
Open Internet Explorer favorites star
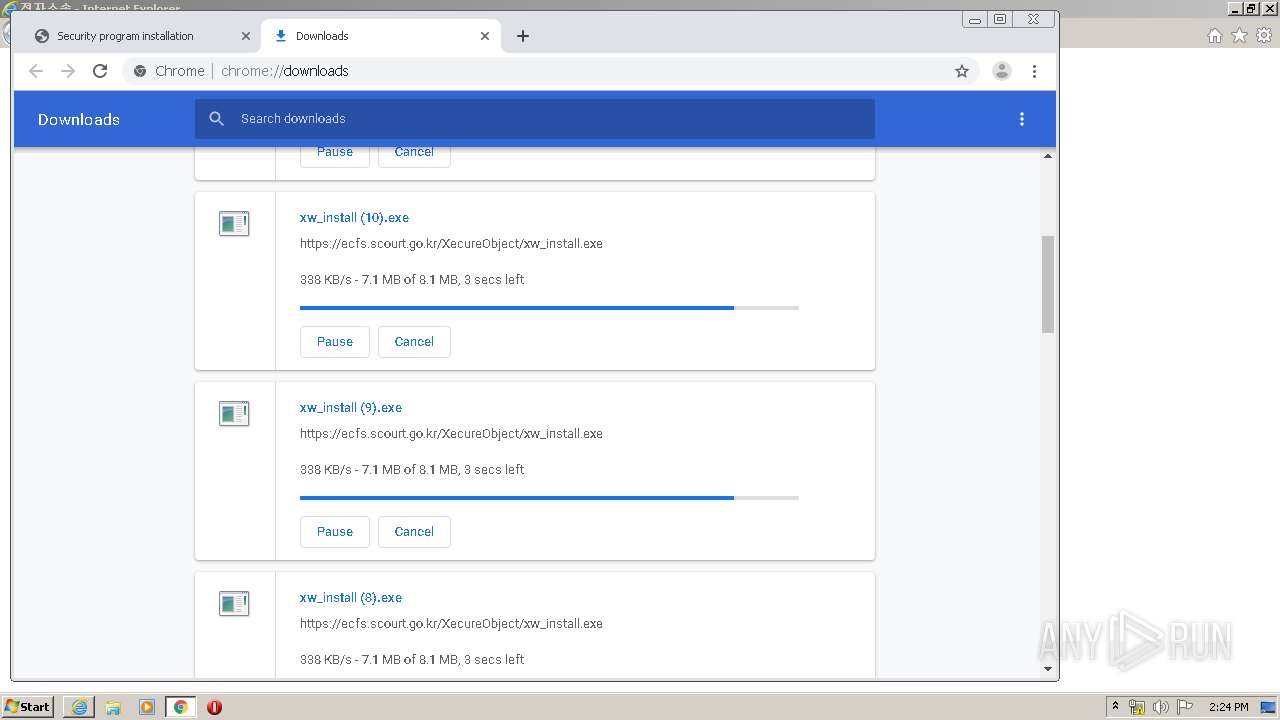click(1239, 36)
